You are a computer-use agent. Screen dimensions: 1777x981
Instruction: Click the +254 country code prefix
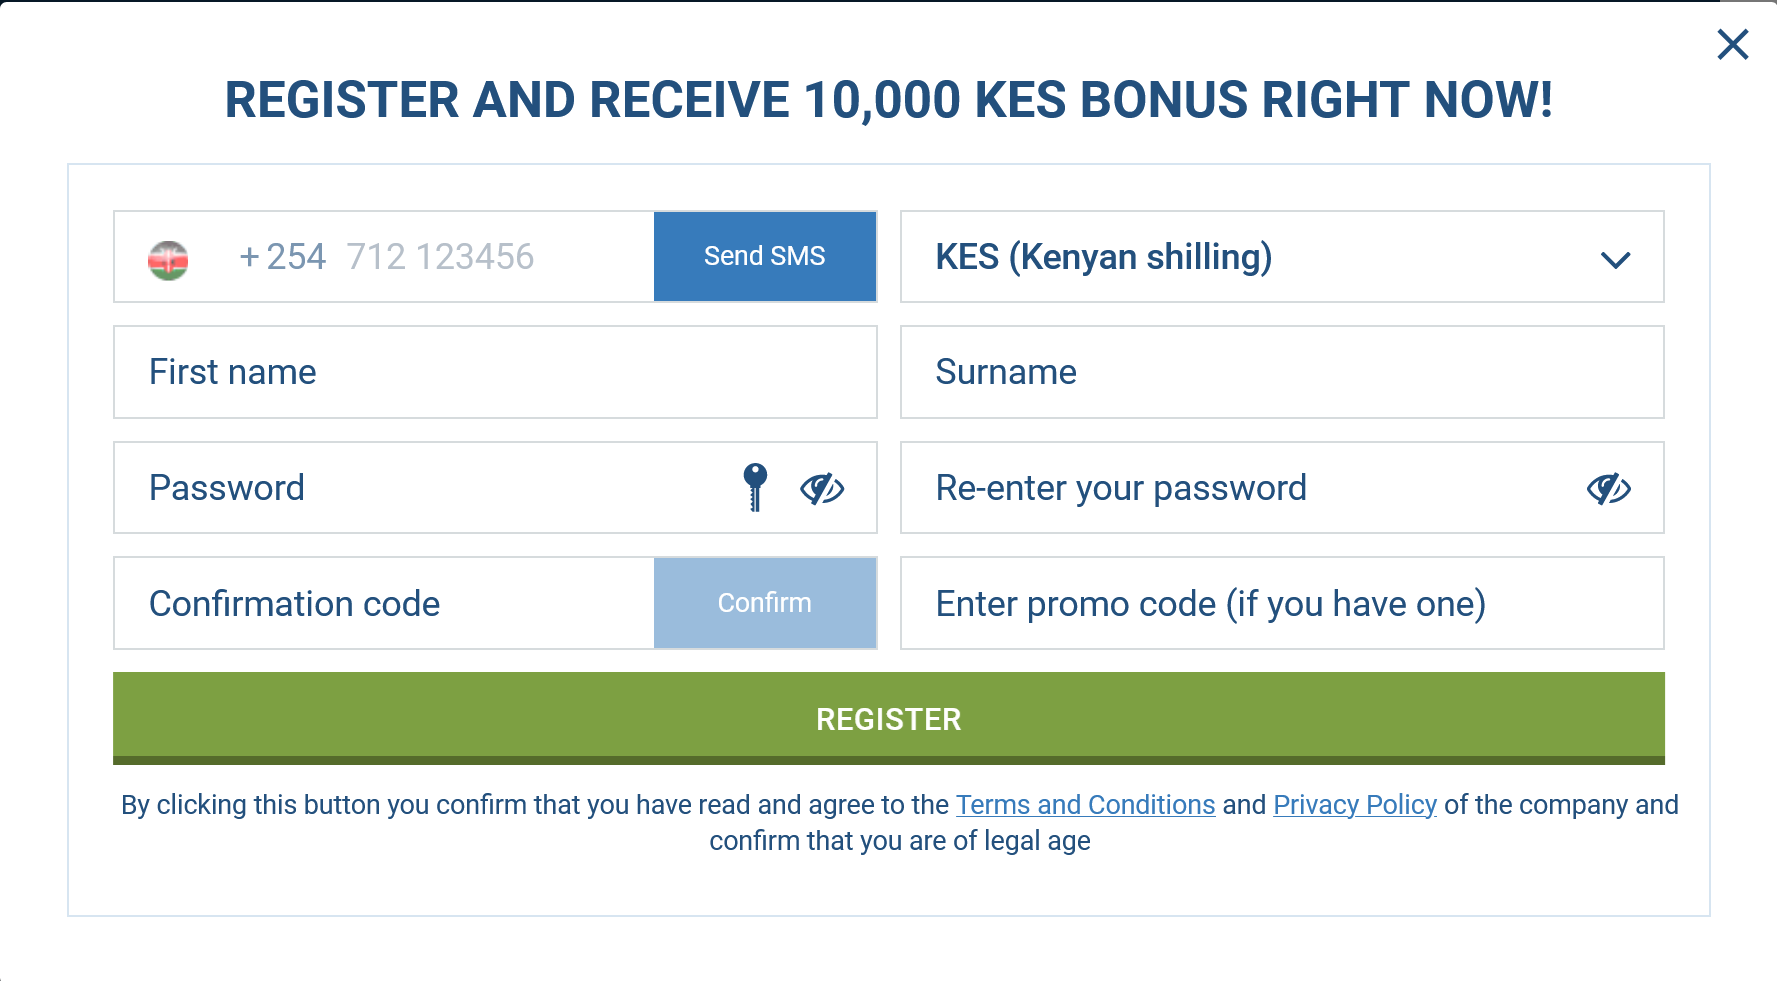pos(283,257)
